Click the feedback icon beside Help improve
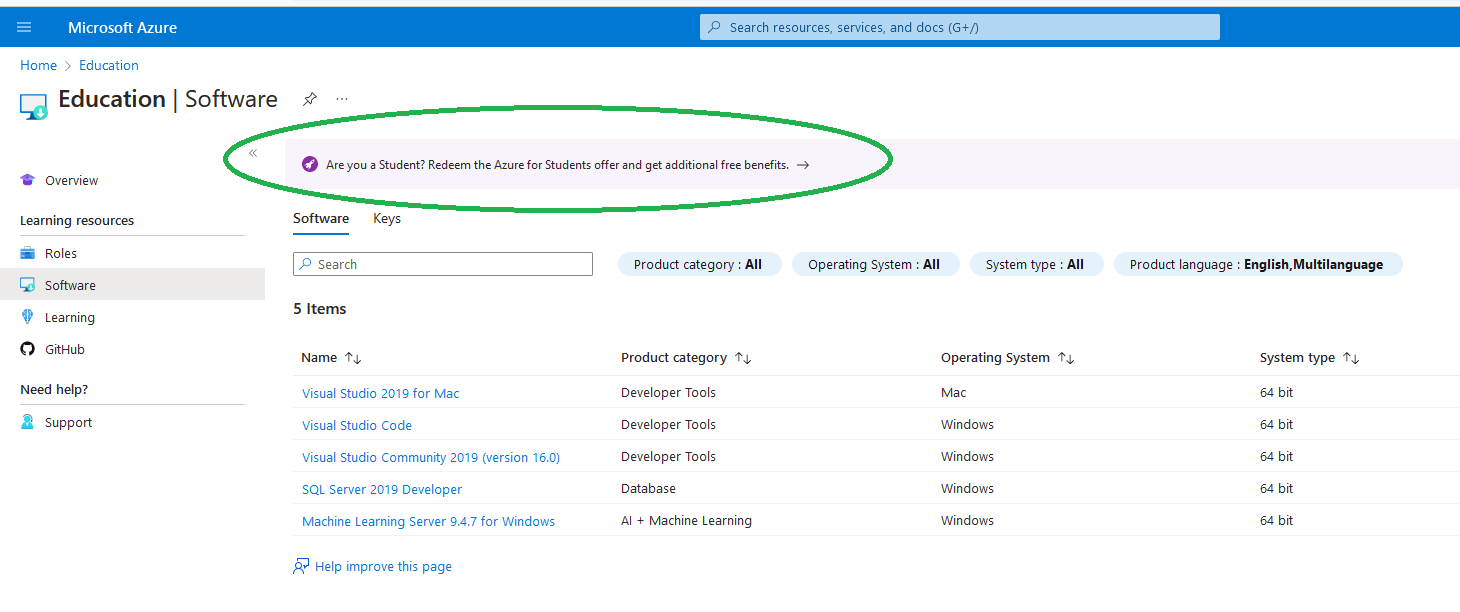The image size is (1460, 612). click(x=301, y=566)
